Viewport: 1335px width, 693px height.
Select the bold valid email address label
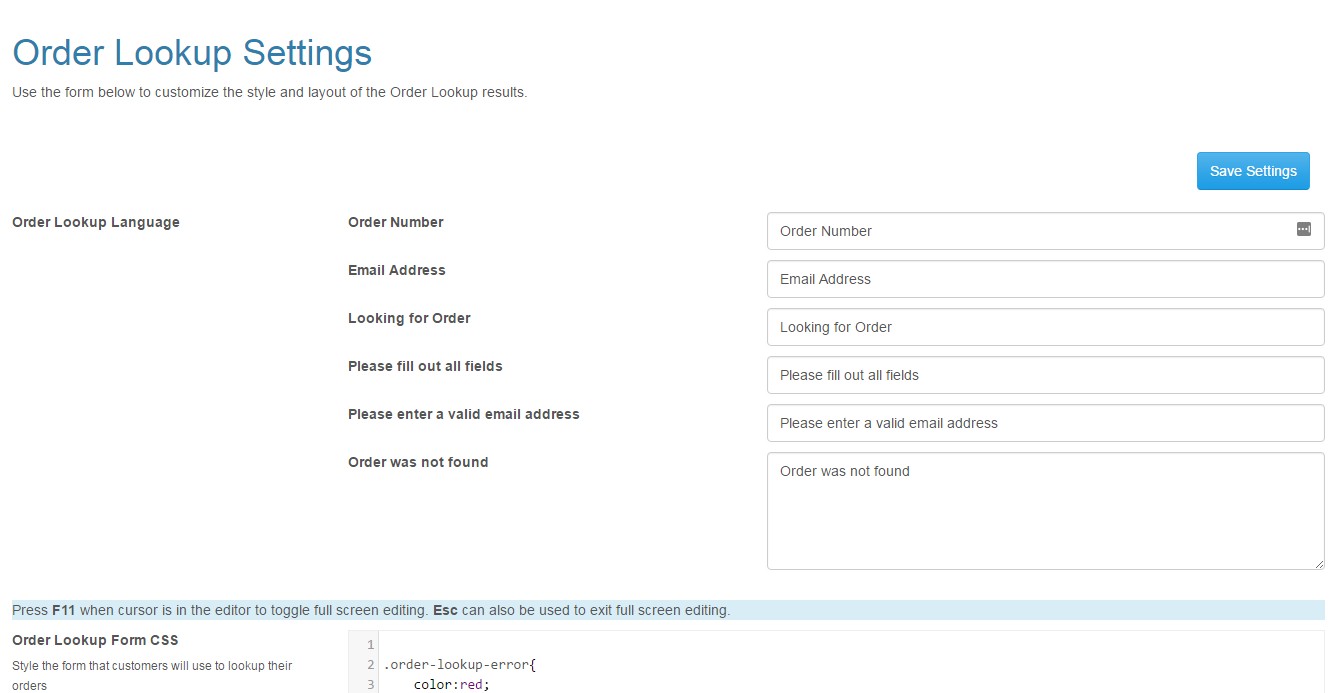464,414
